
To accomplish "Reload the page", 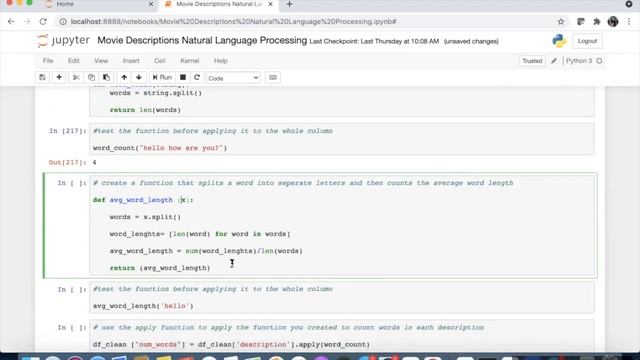I will pos(43,22).
